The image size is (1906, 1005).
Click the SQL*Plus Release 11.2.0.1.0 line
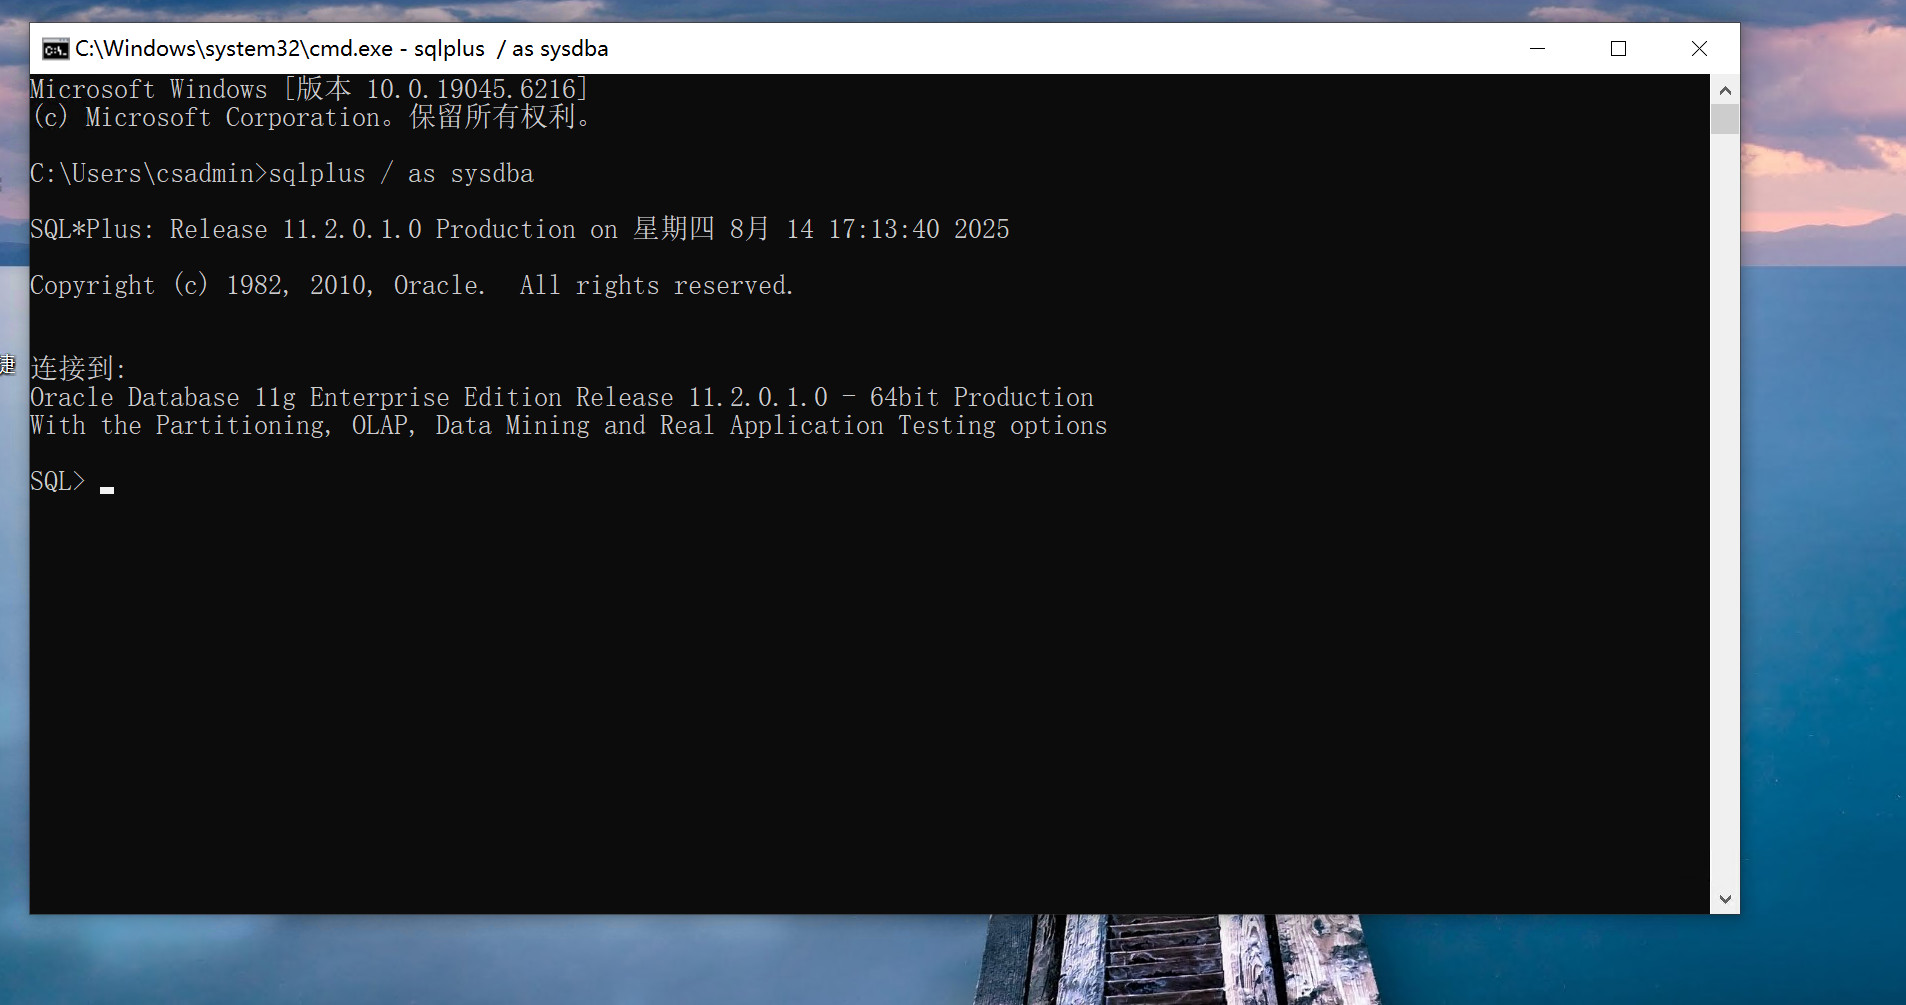(519, 230)
